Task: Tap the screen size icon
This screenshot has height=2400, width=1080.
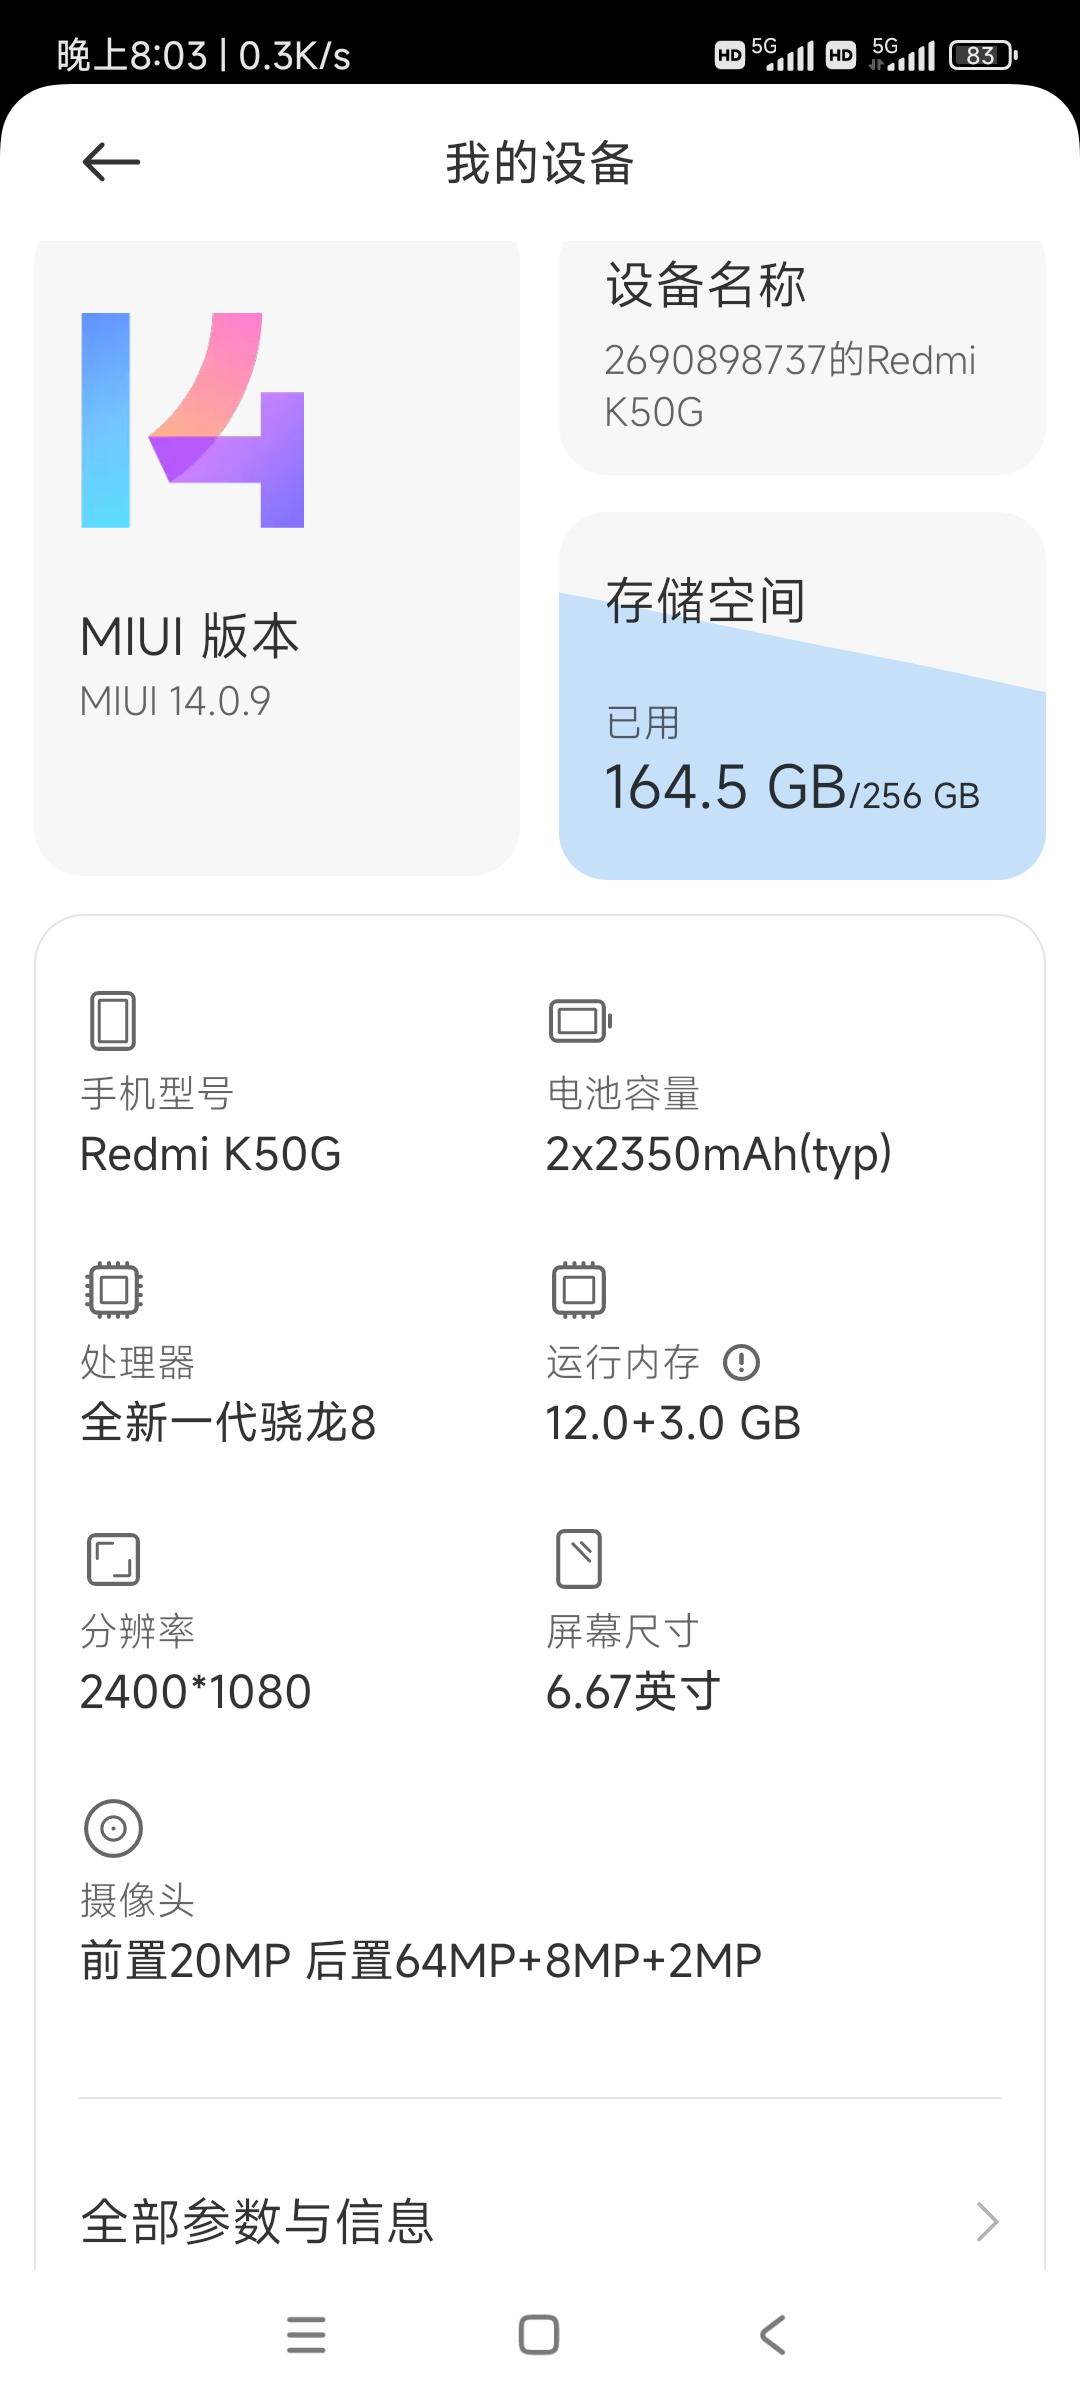Action: point(579,1558)
